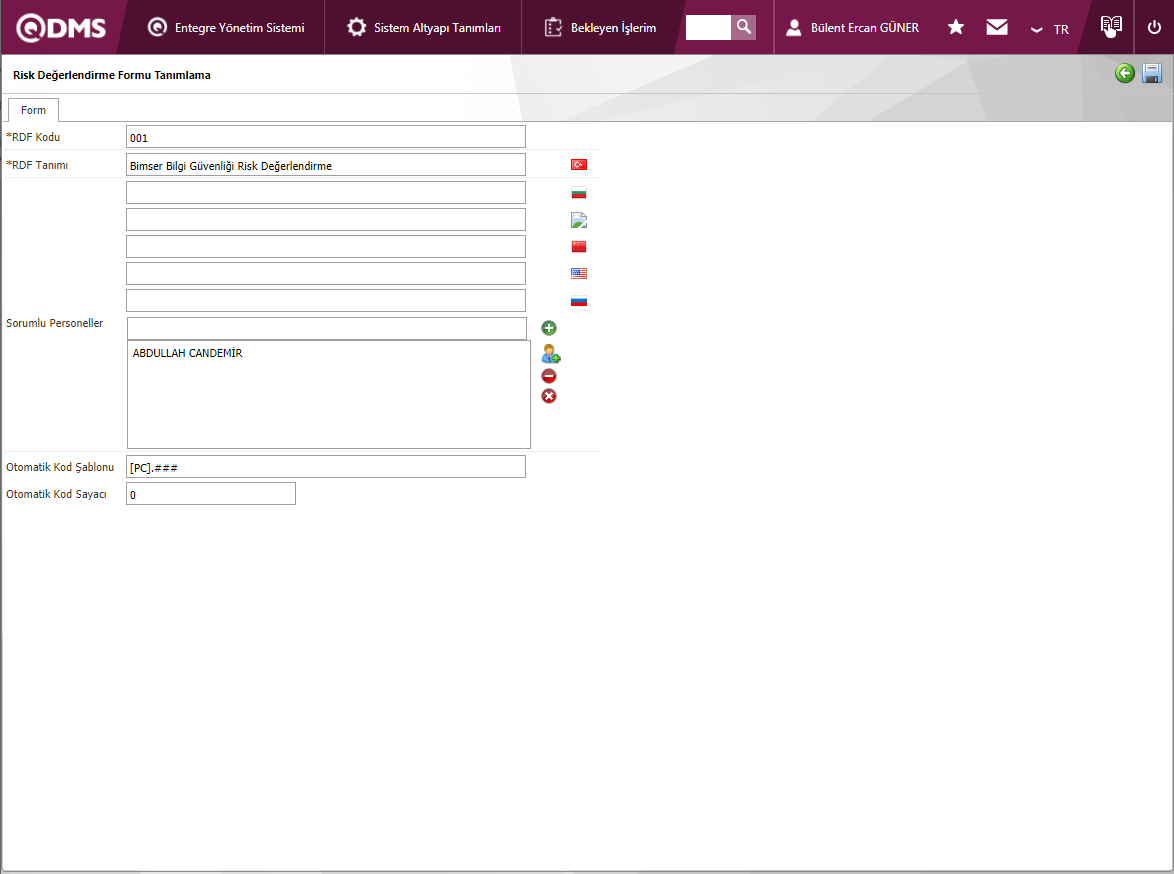1174x874 pixels.
Task: Open the user selection icon with person
Action: pos(550,354)
